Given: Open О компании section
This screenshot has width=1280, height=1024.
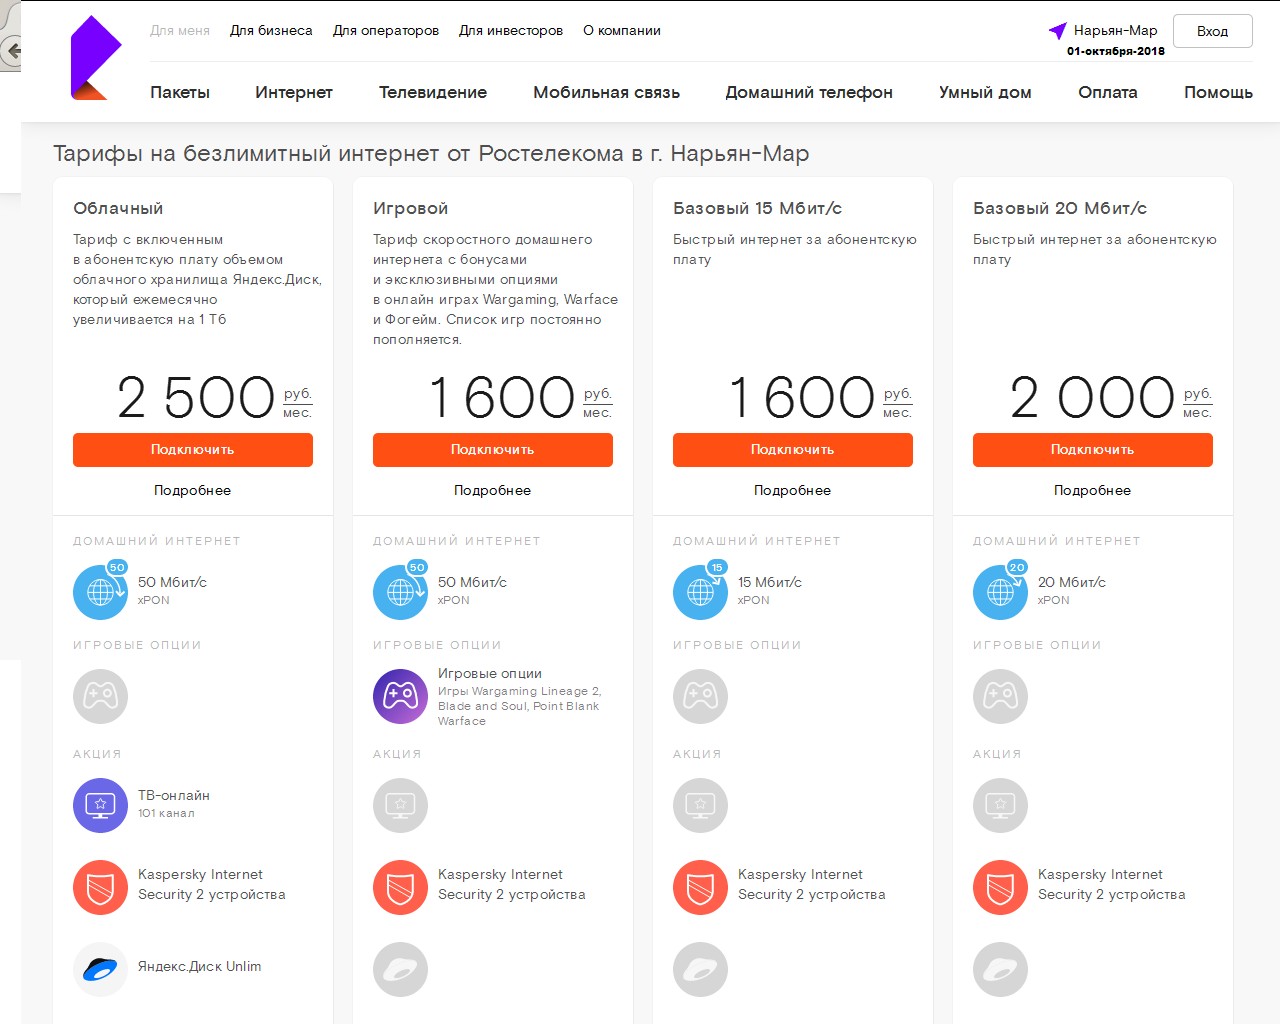Looking at the screenshot, I should pos(622,31).
